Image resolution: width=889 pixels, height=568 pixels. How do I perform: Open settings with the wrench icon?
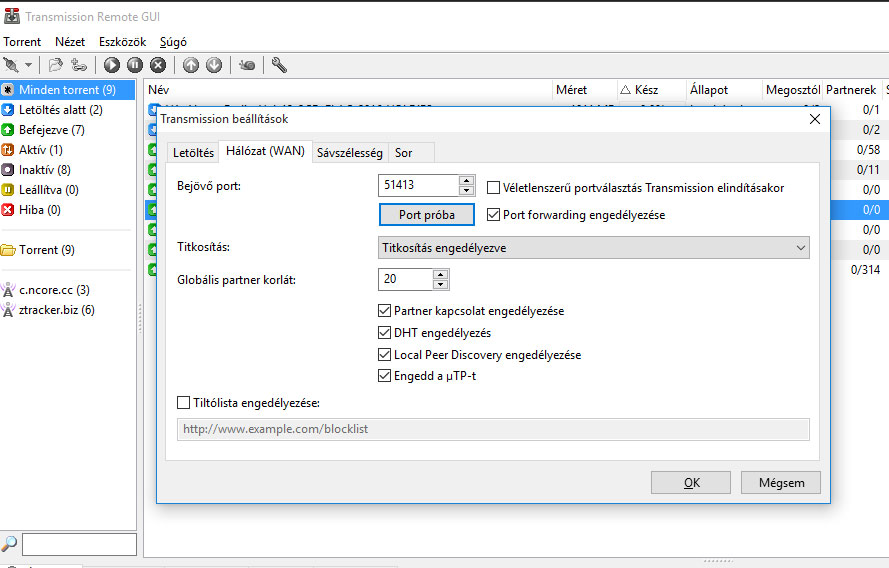pos(279,65)
